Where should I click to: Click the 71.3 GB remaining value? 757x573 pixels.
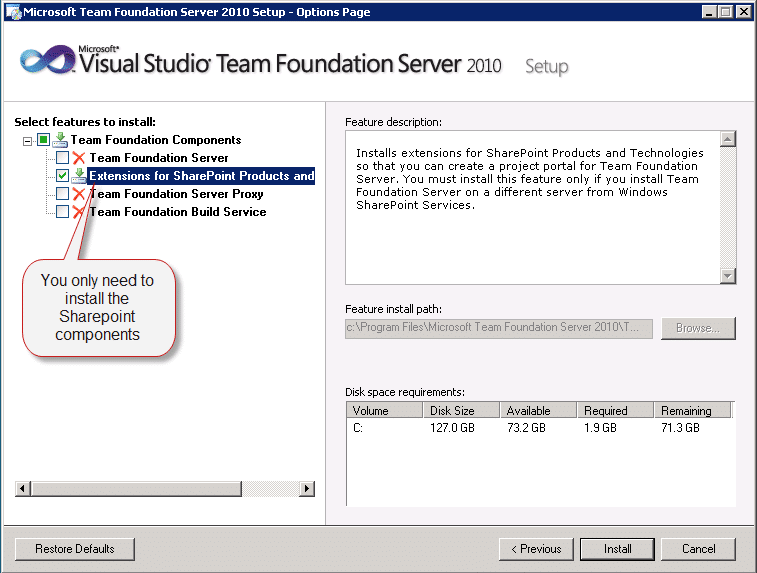coord(680,428)
